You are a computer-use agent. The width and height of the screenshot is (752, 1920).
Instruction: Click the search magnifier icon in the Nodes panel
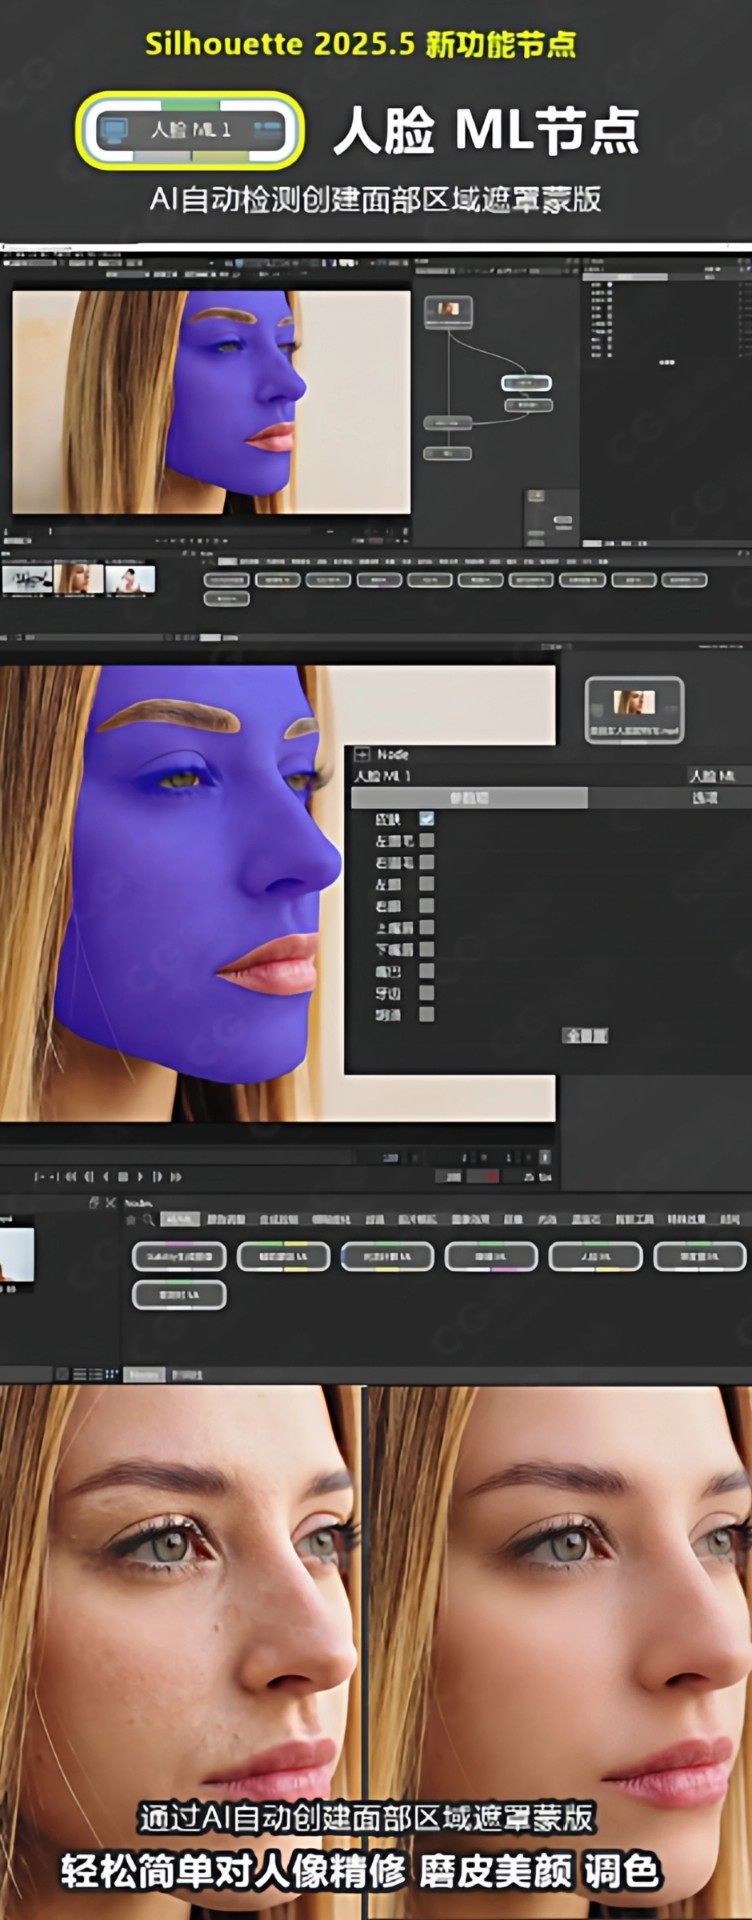[148, 1220]
